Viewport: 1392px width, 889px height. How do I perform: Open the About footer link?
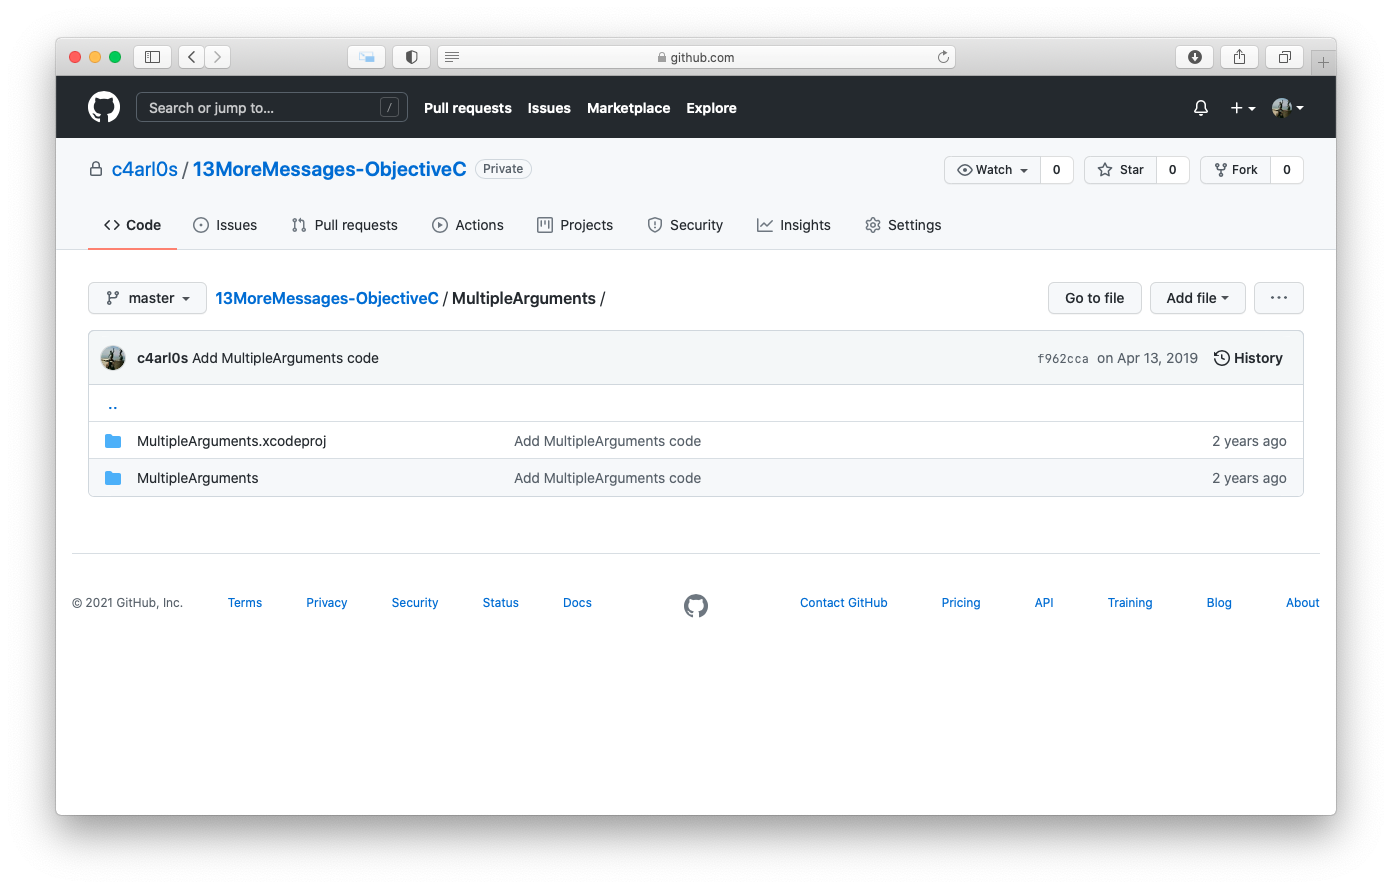point(1303,603)
